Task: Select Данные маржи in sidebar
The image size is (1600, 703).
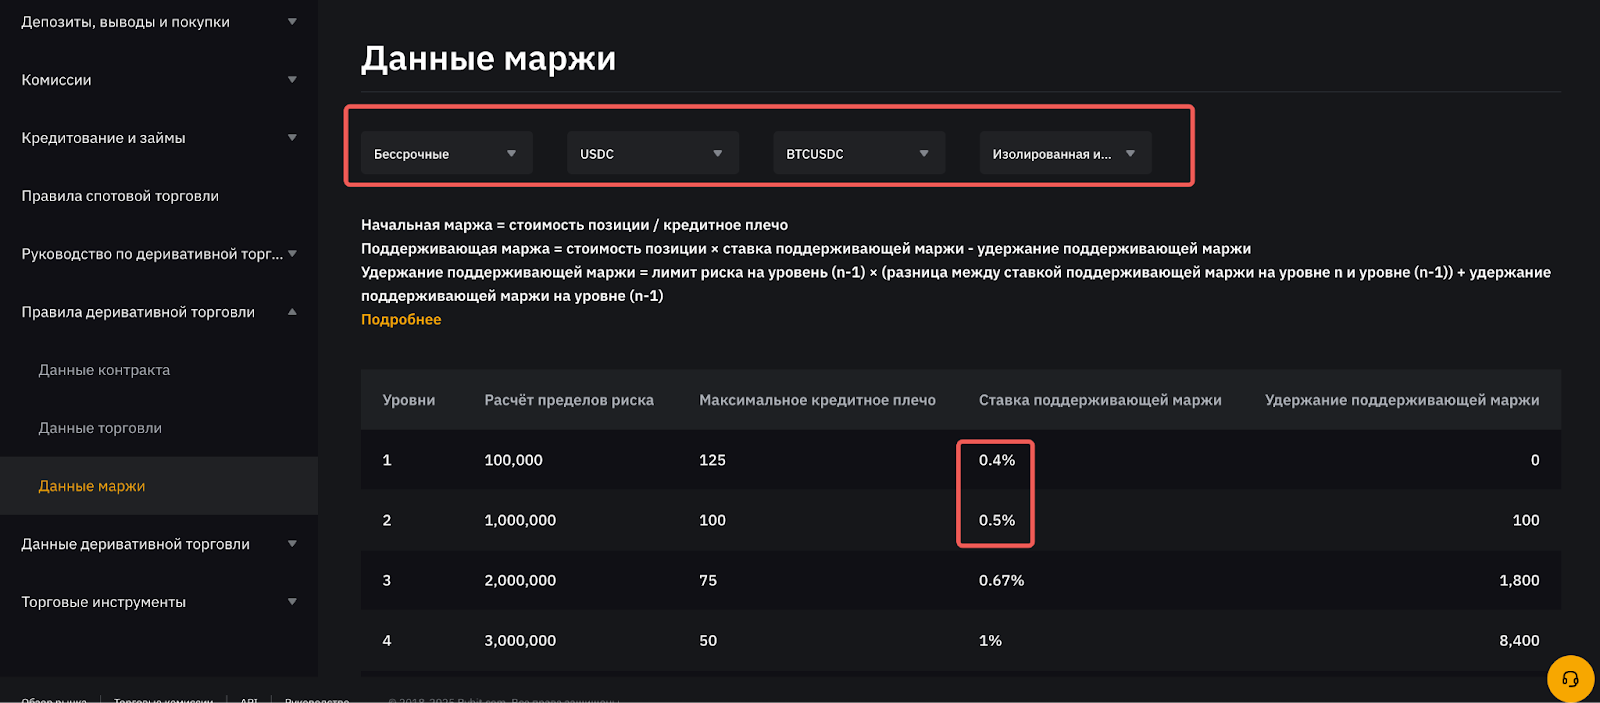Action: 92,486
